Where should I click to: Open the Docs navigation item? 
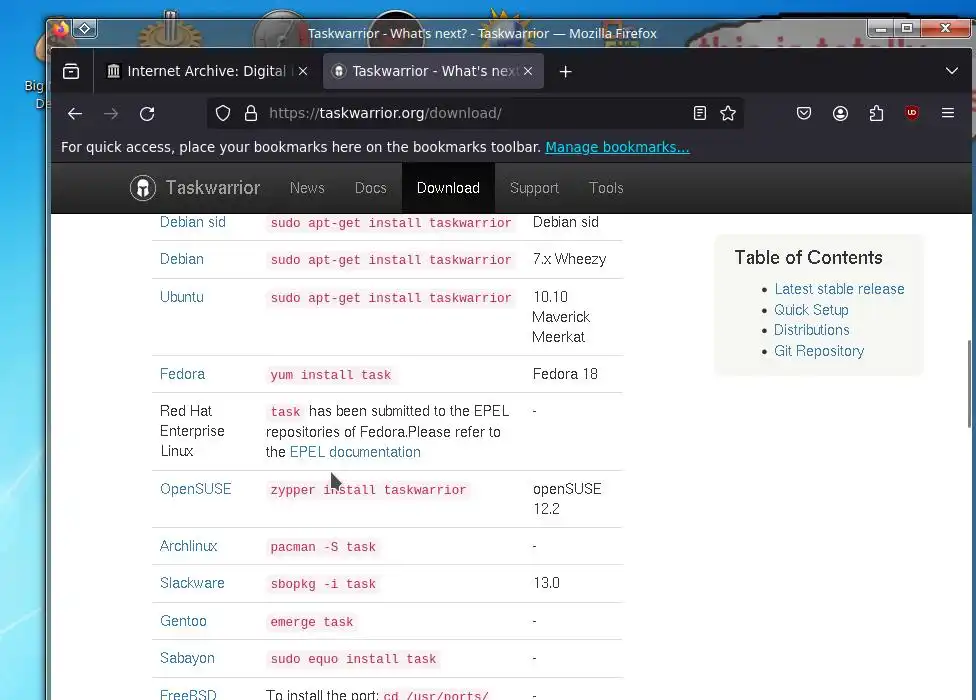[x=370, y=188]
